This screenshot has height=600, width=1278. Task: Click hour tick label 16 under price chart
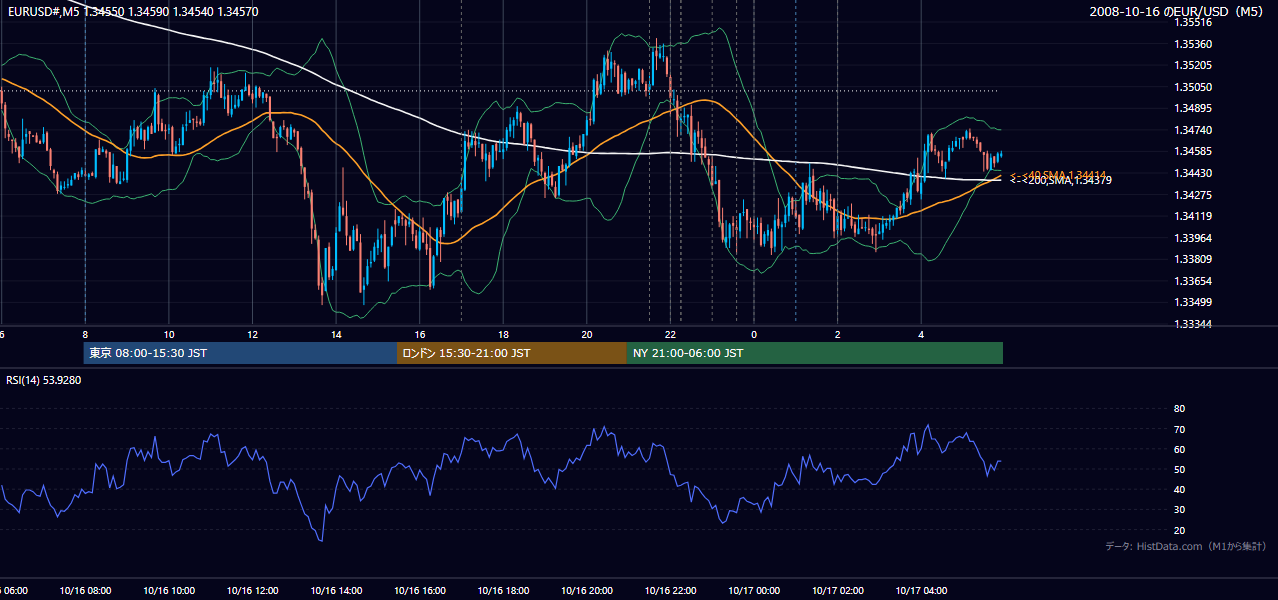coord(420,335)
